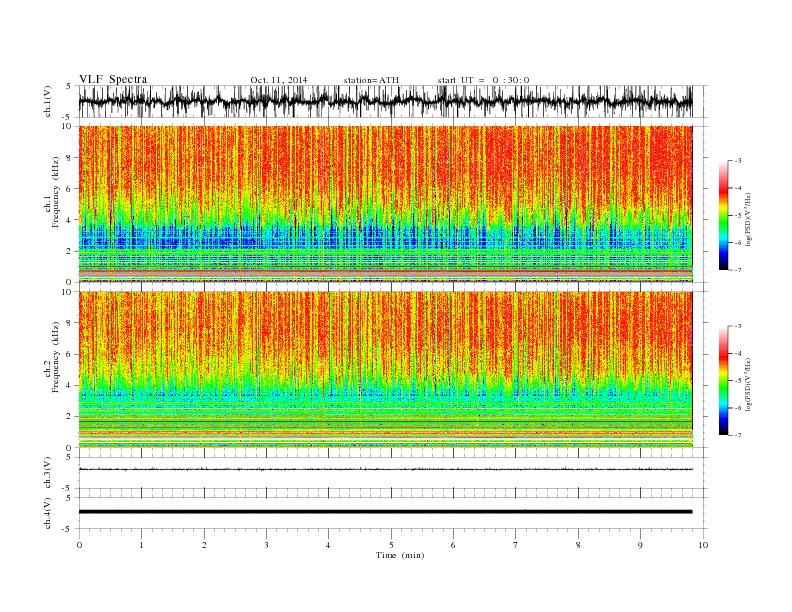Click the "ch.1(V)" waveform axis label
The width and height of the screenshot is (792, 612).
coord(47,101)
